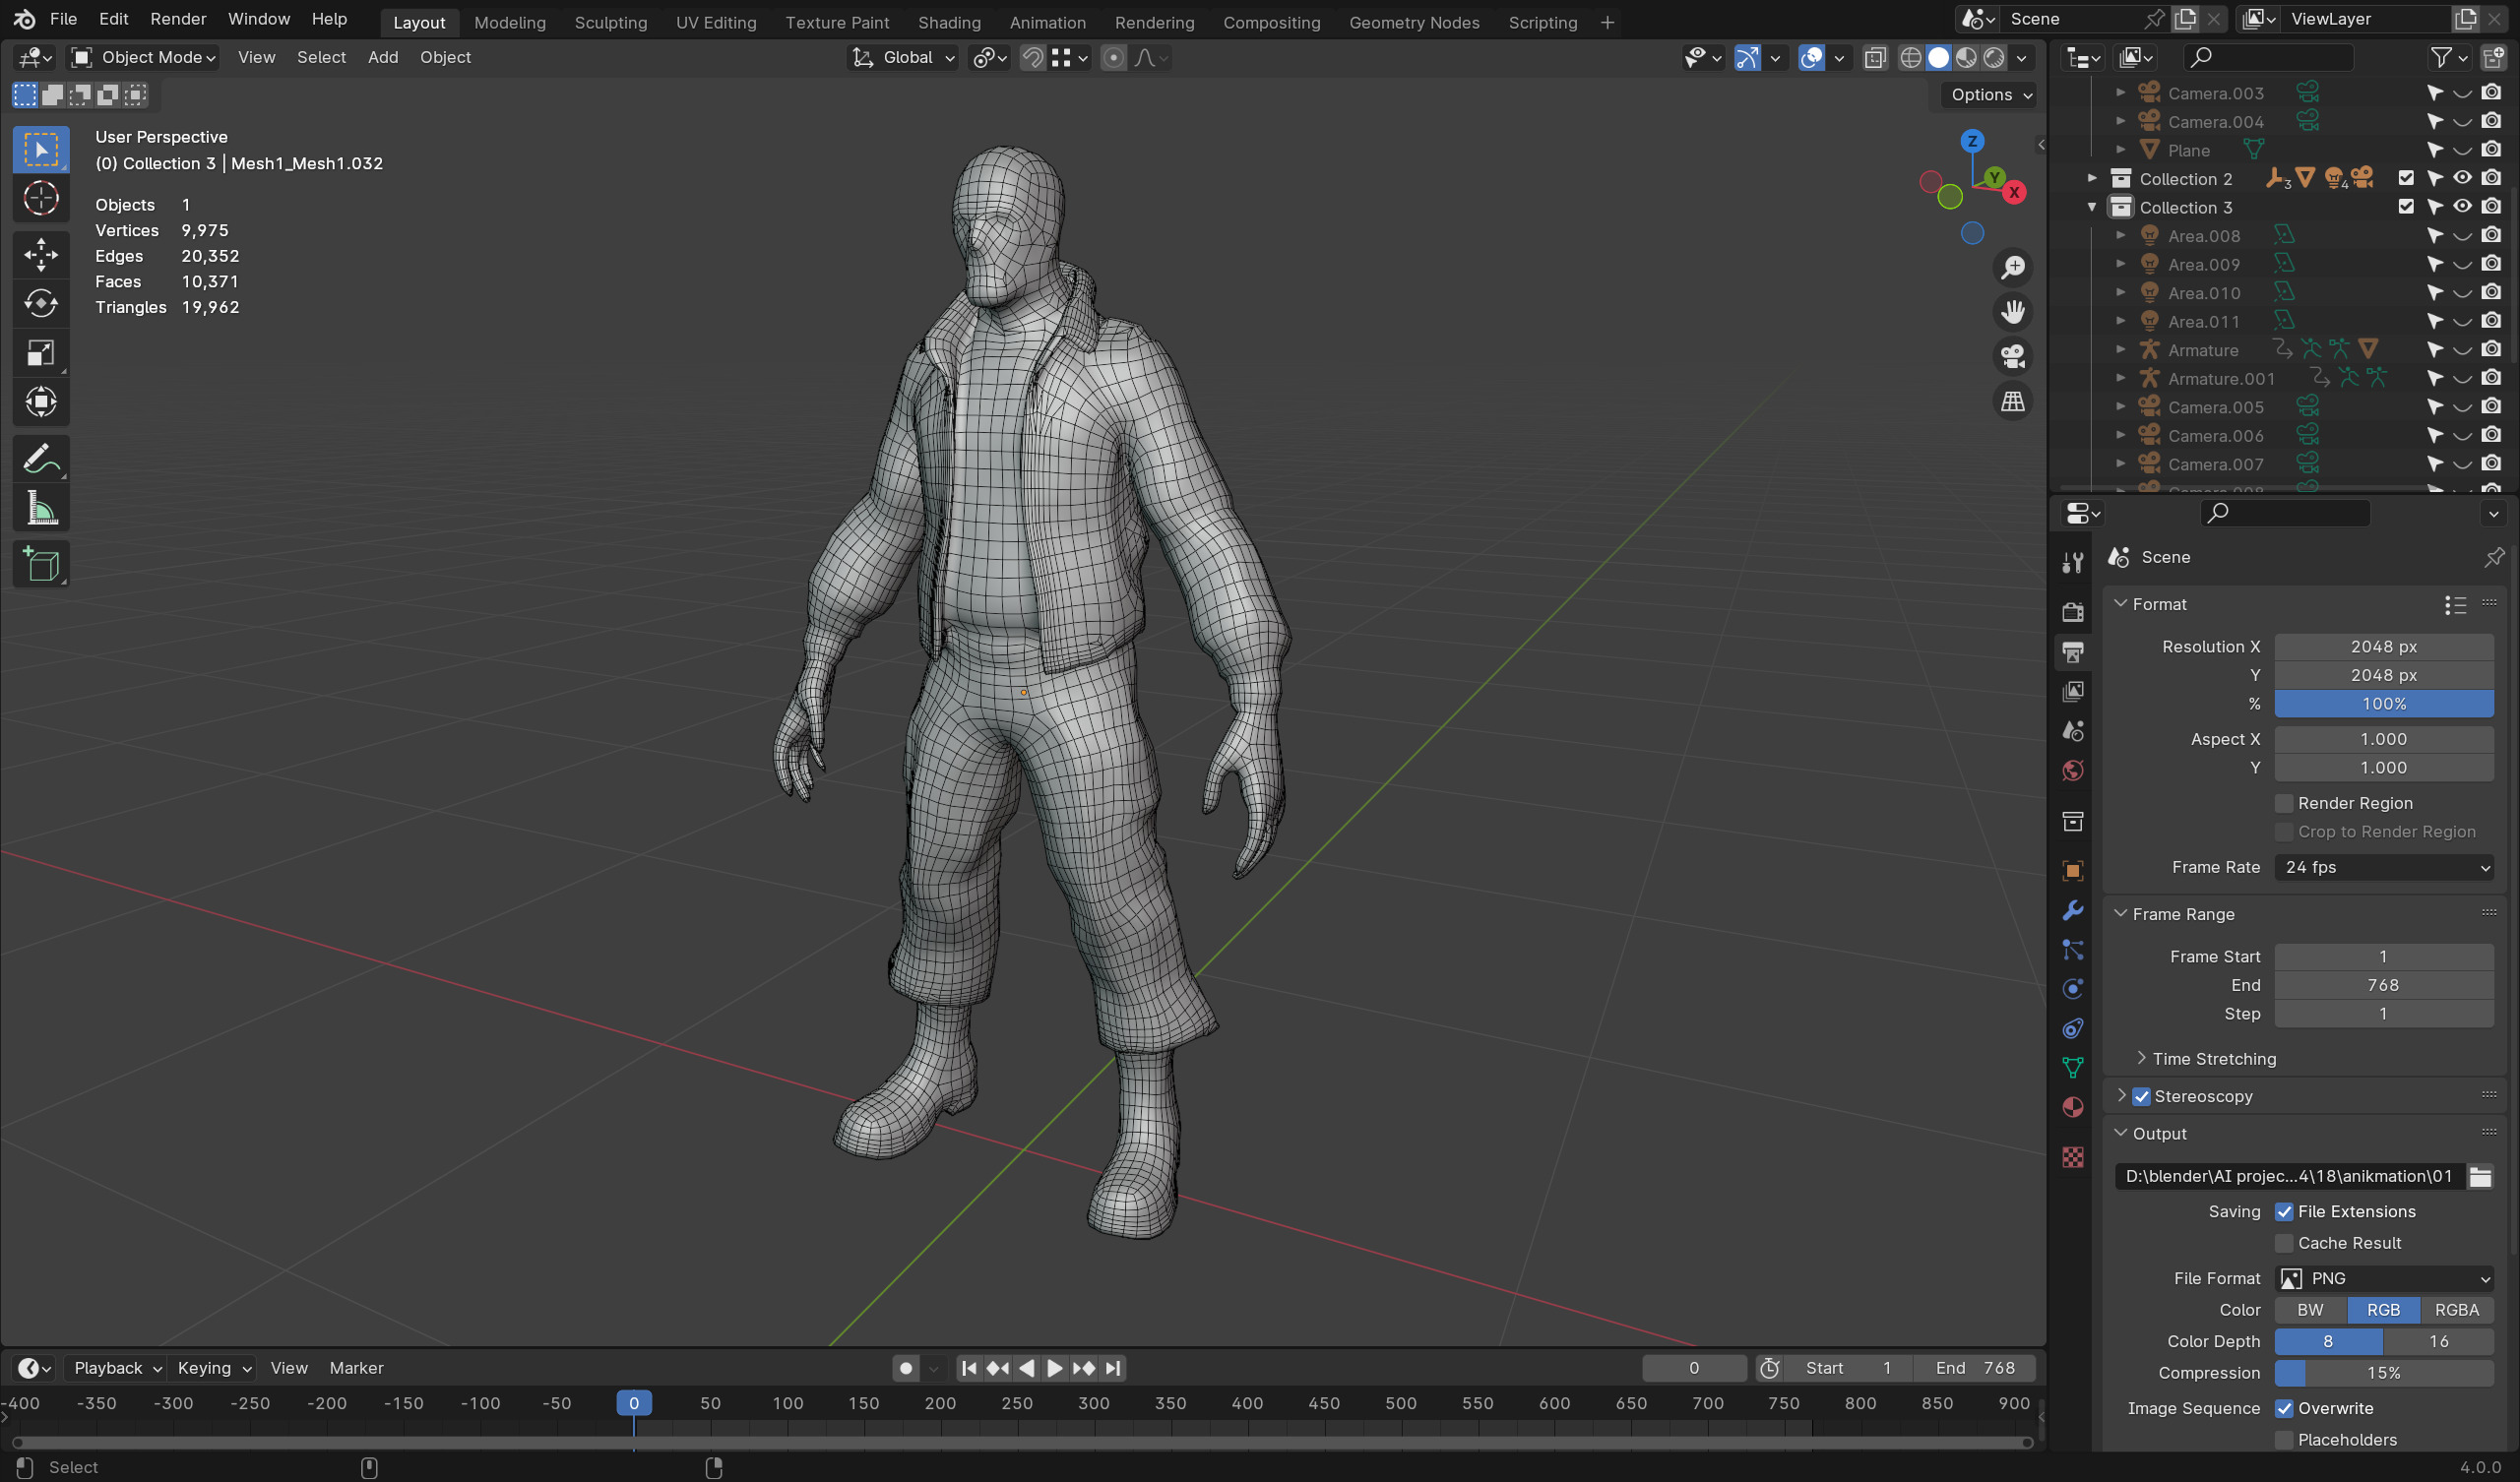Select the Annotate tool
This screenshot has width=2520, height=1482.
pyautogui.click(x=41, y=459)
